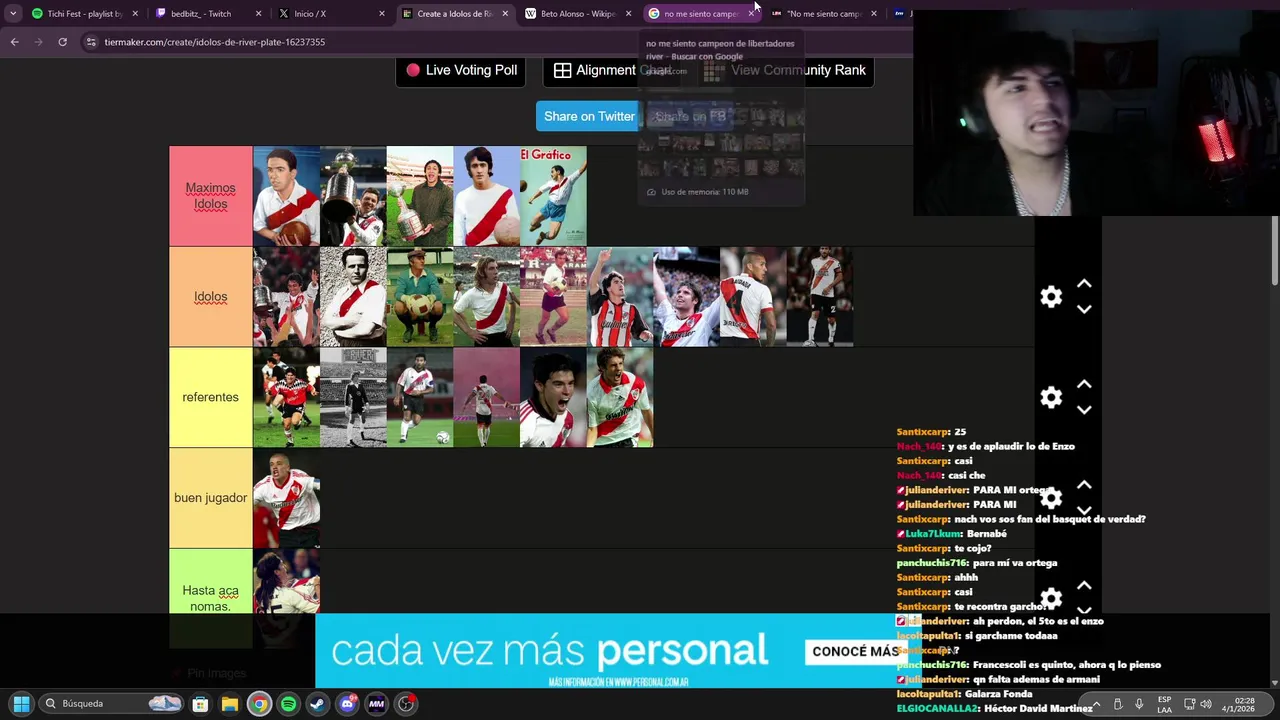View site information icon in address bar
This screenshot has width=1280, height=720.
[91, 42]
